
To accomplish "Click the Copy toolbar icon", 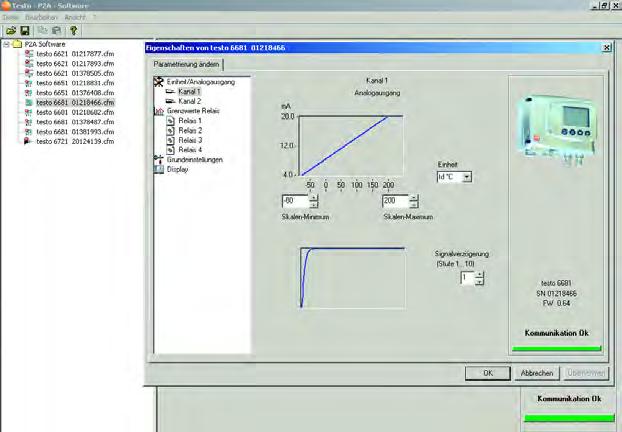I will click(x=42, y=31).
